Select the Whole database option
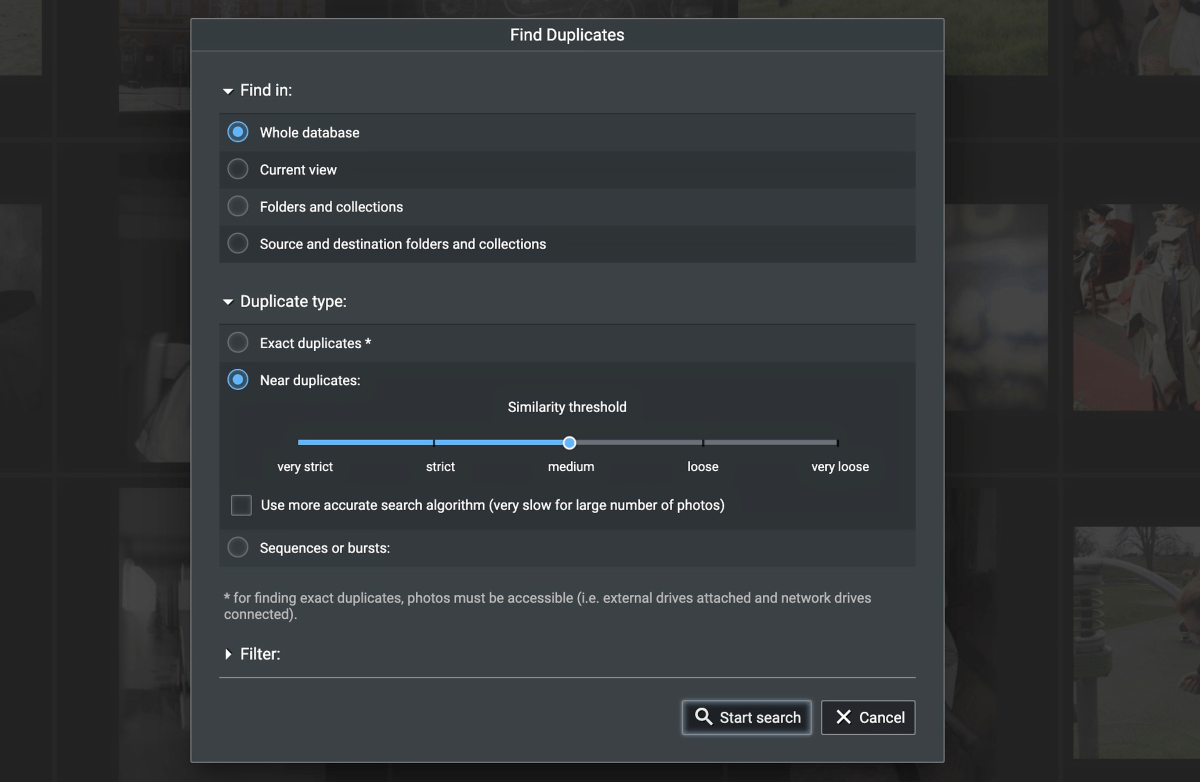 click(238, 131)
